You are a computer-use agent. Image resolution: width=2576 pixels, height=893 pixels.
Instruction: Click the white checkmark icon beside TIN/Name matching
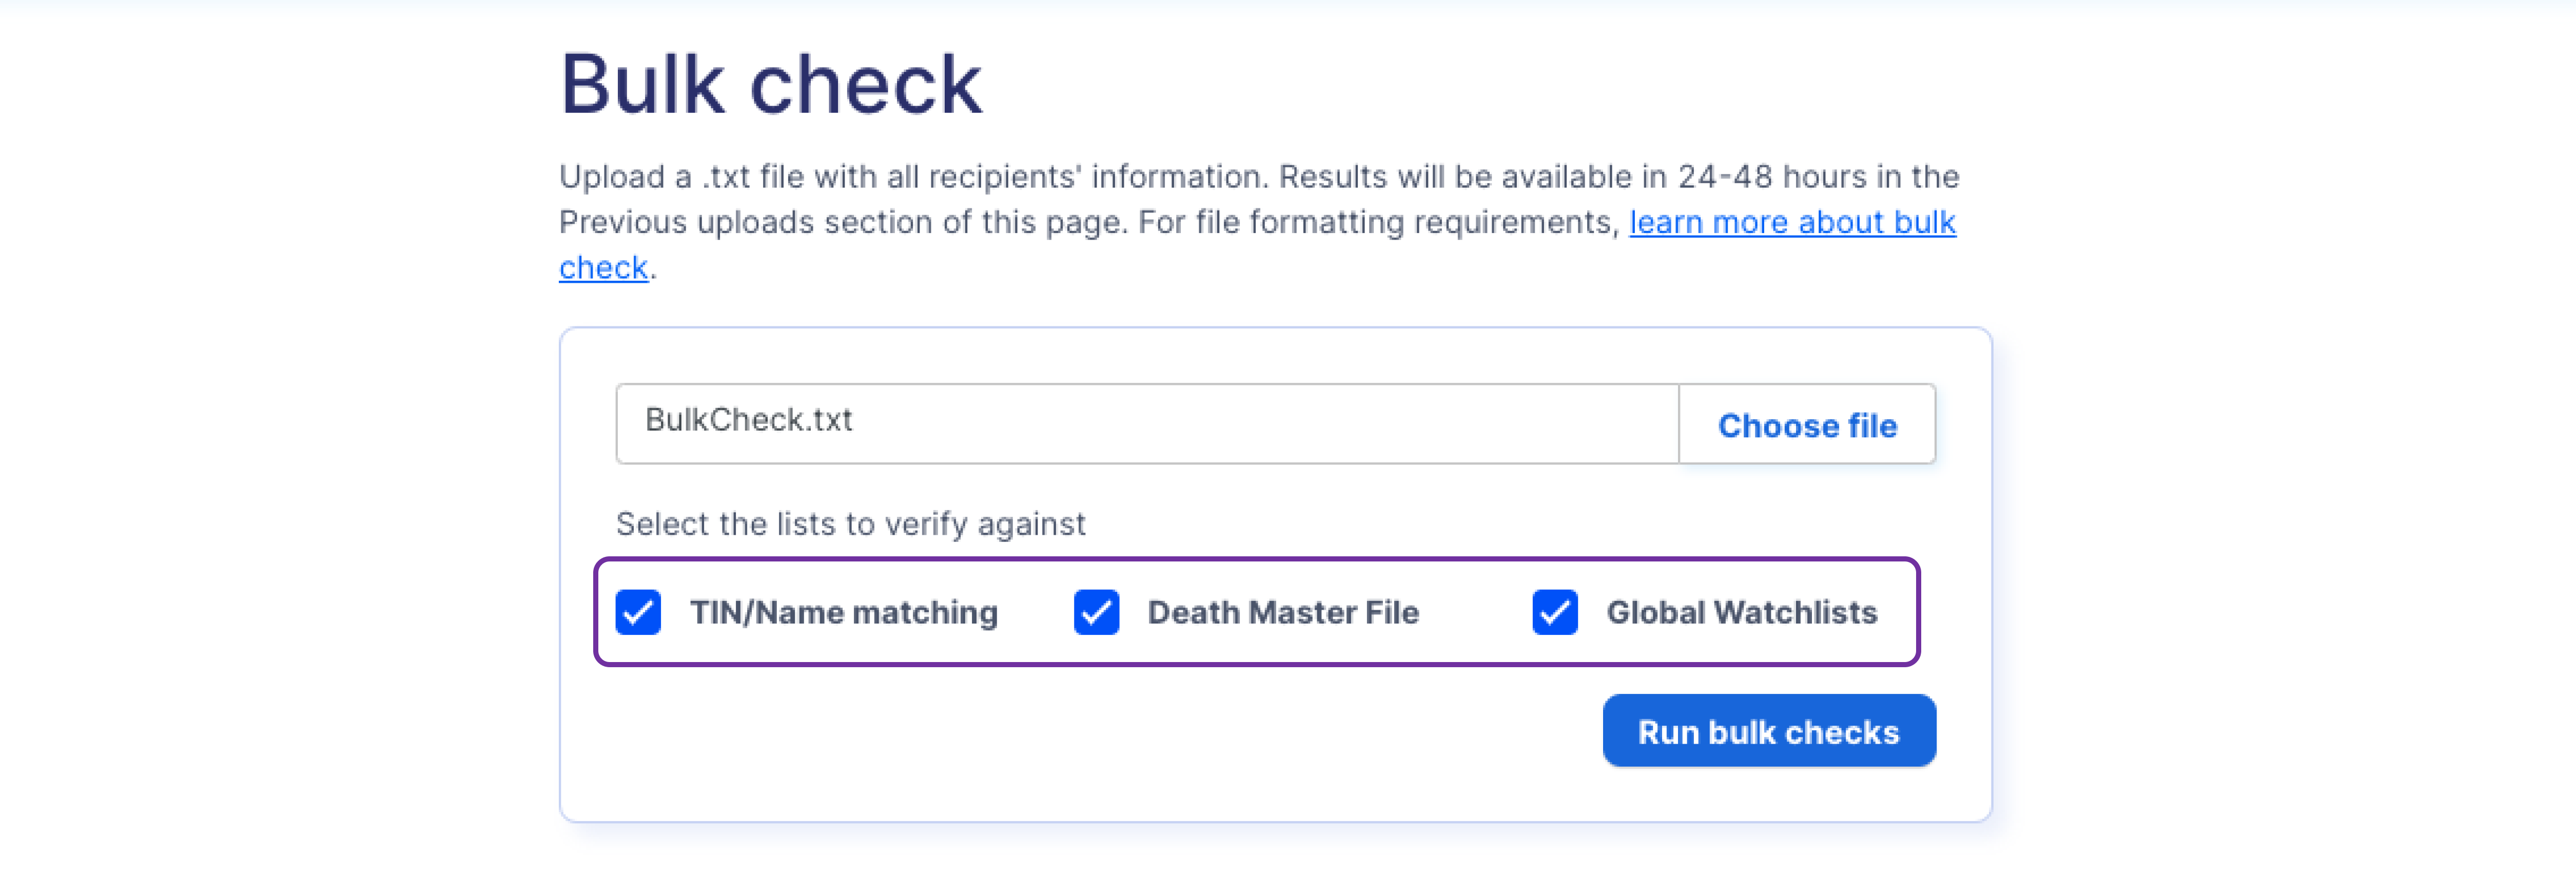tap(638, 612)
